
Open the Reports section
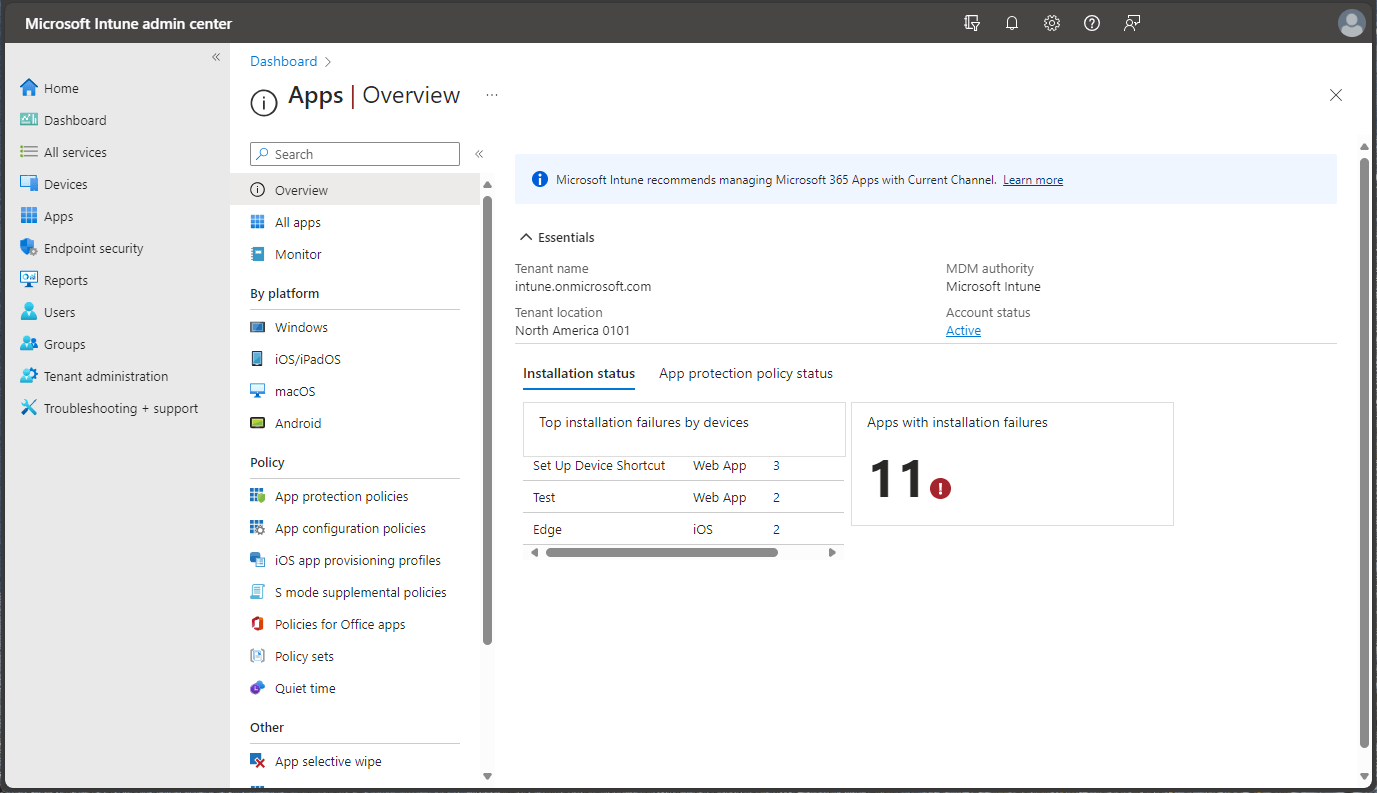click(x=66, y=279)
